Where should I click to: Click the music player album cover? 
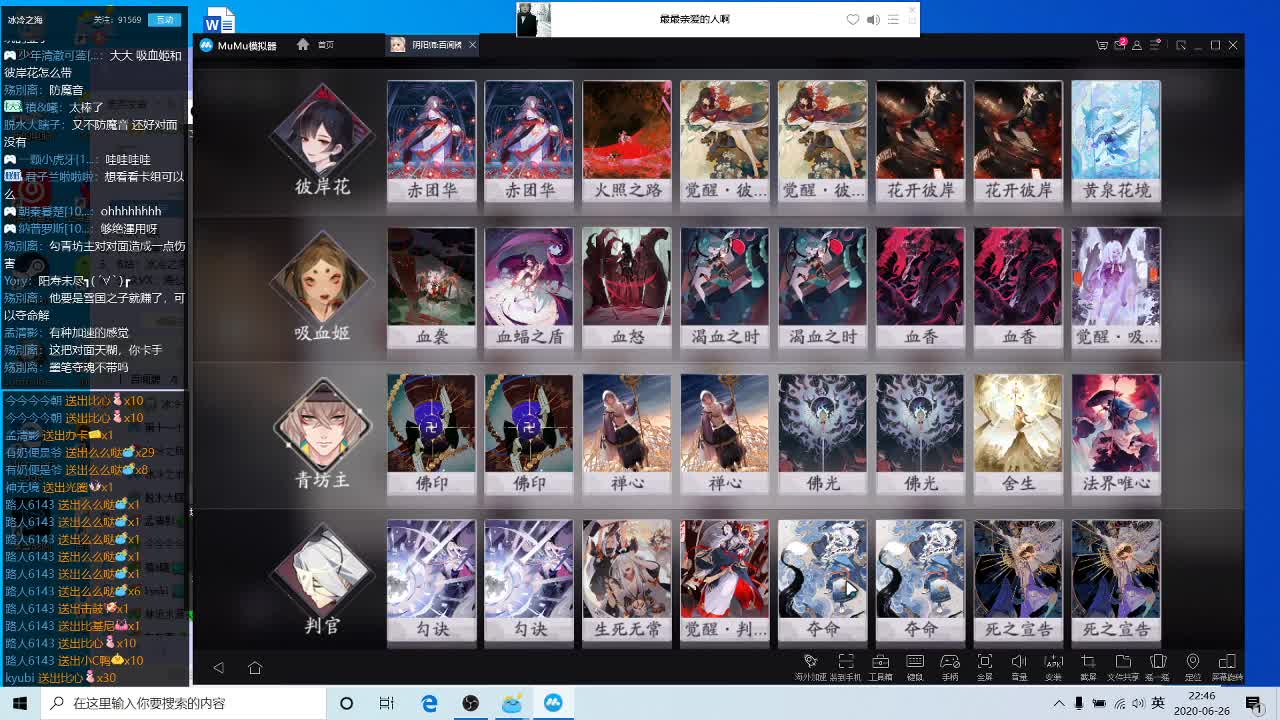click(x=533, y=19)
